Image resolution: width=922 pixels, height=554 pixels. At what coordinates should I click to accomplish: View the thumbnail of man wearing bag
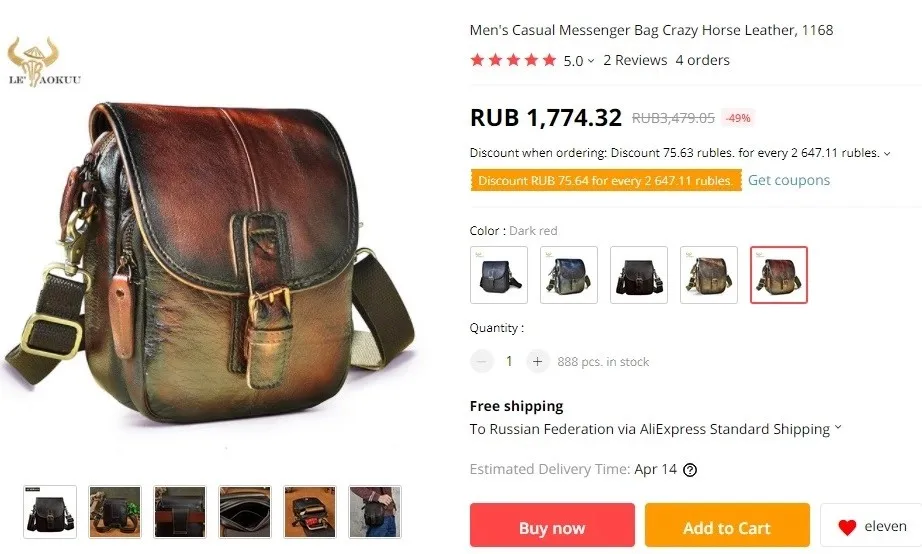click(375, 512)
